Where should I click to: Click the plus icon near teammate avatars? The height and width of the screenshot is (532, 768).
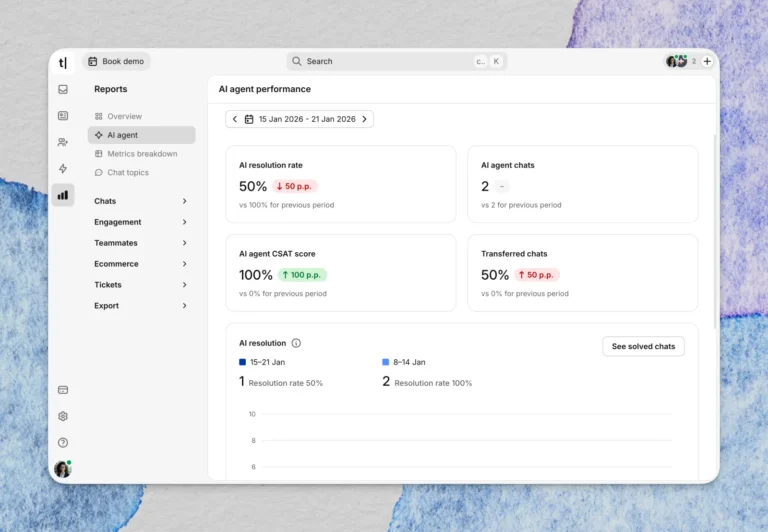(707, 61)
